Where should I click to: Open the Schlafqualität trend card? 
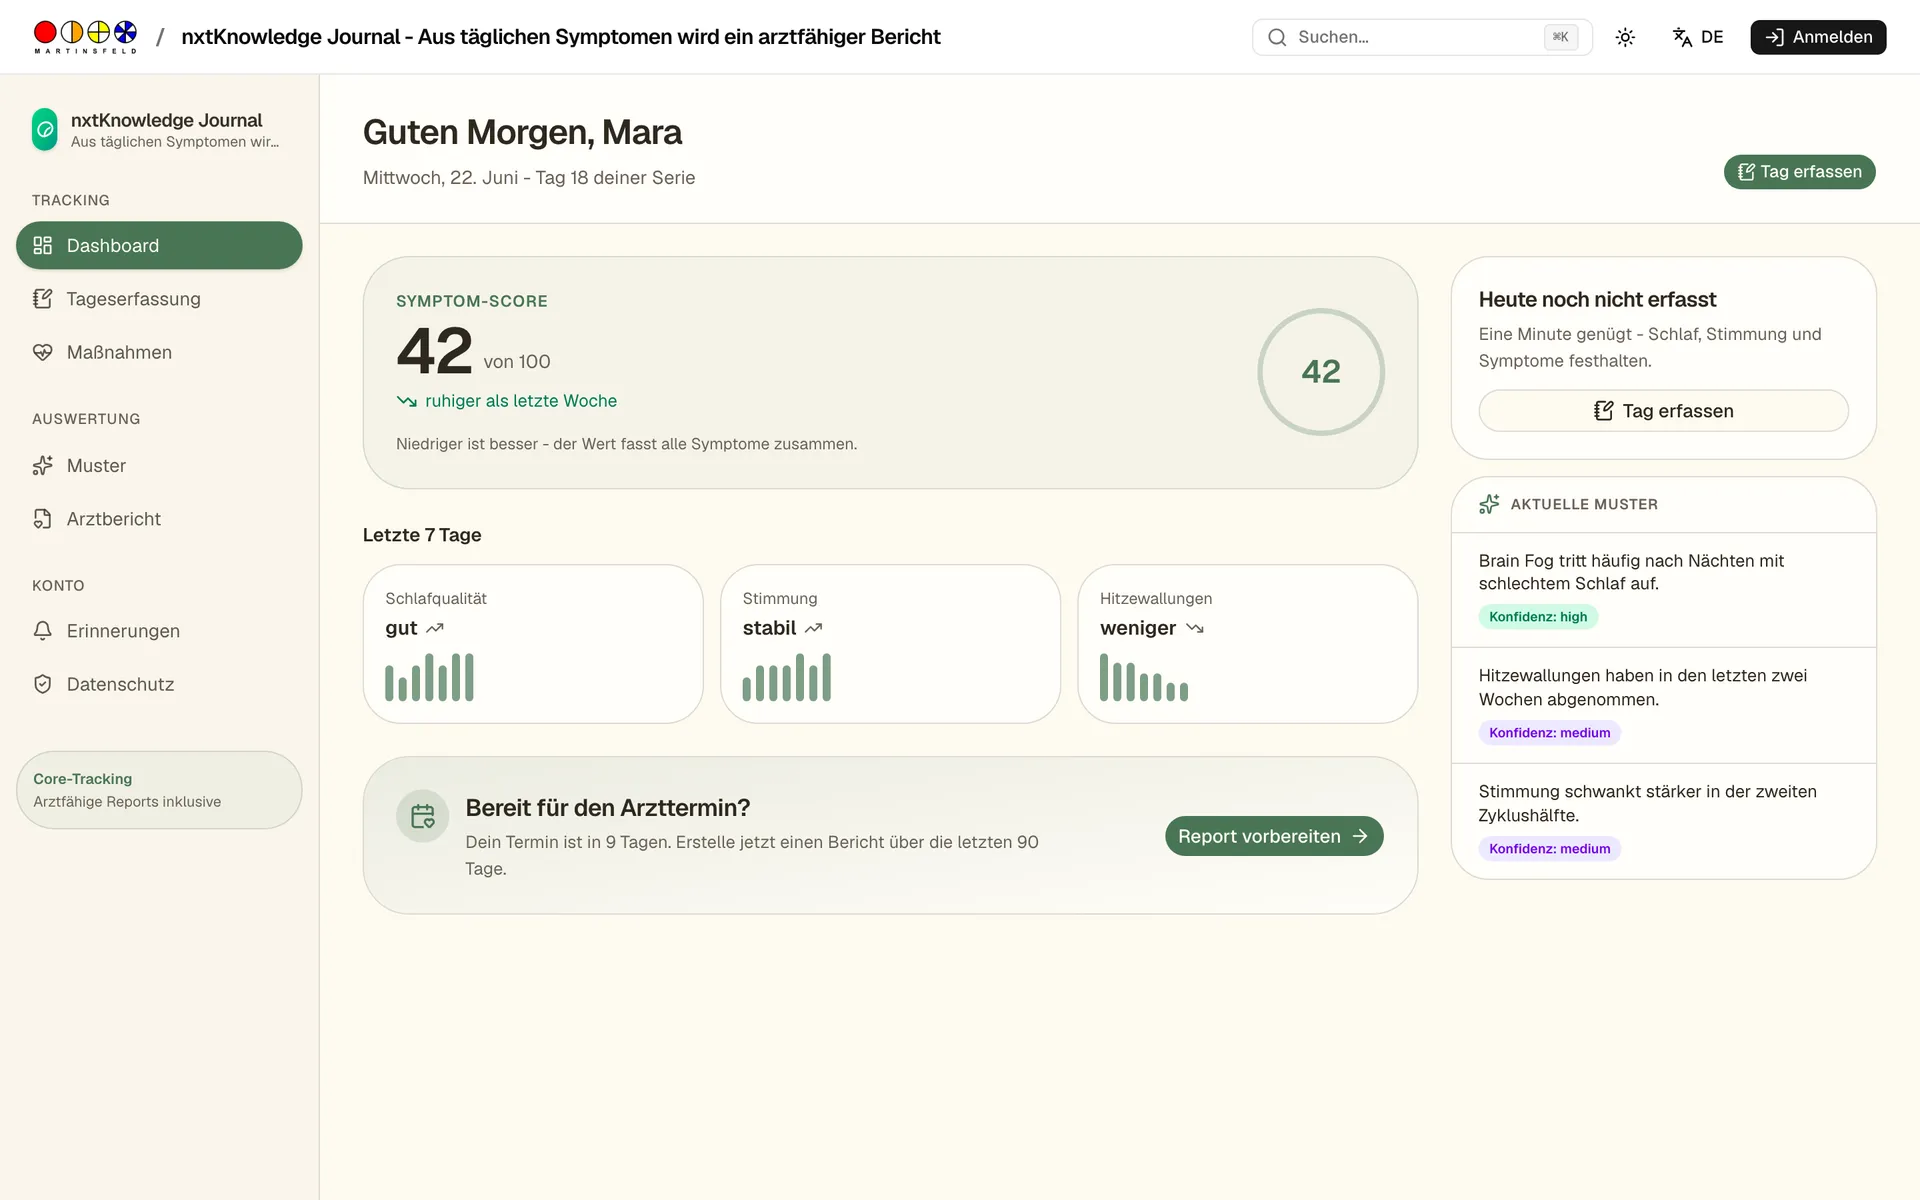[x=533, y=644]
